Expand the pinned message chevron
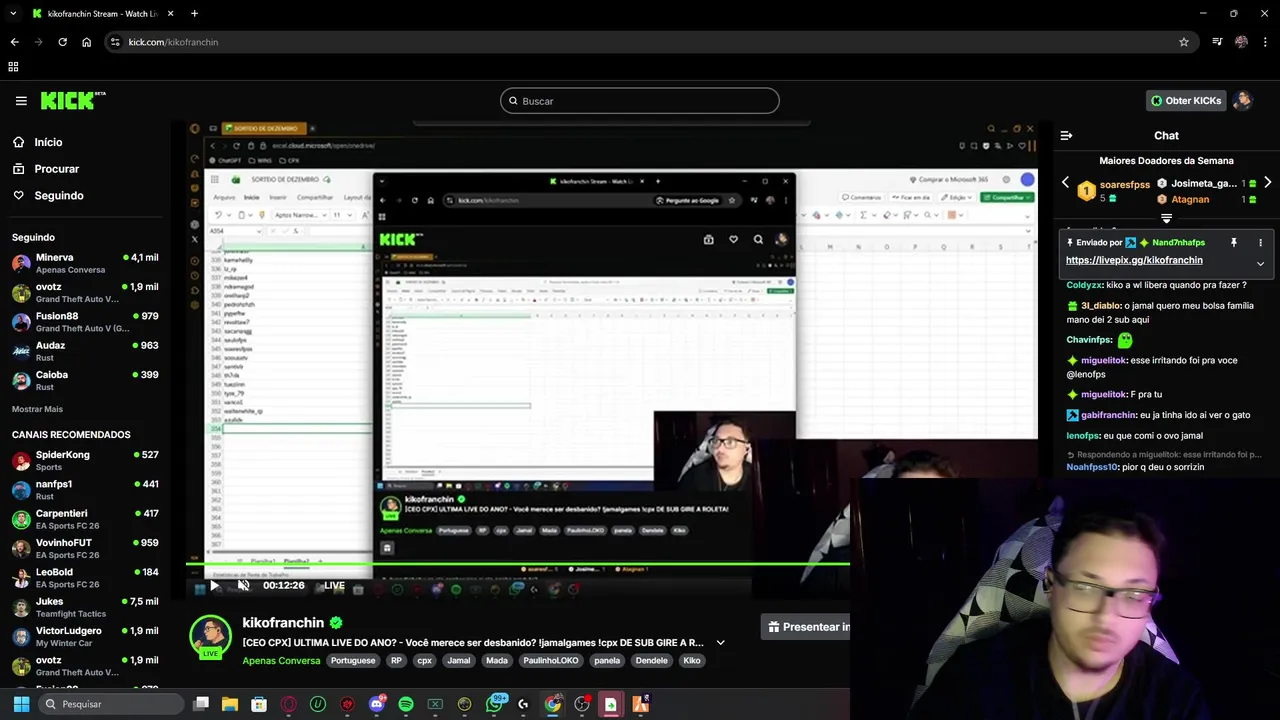This screenshot has height=720, width=1280. [1260, 264]
